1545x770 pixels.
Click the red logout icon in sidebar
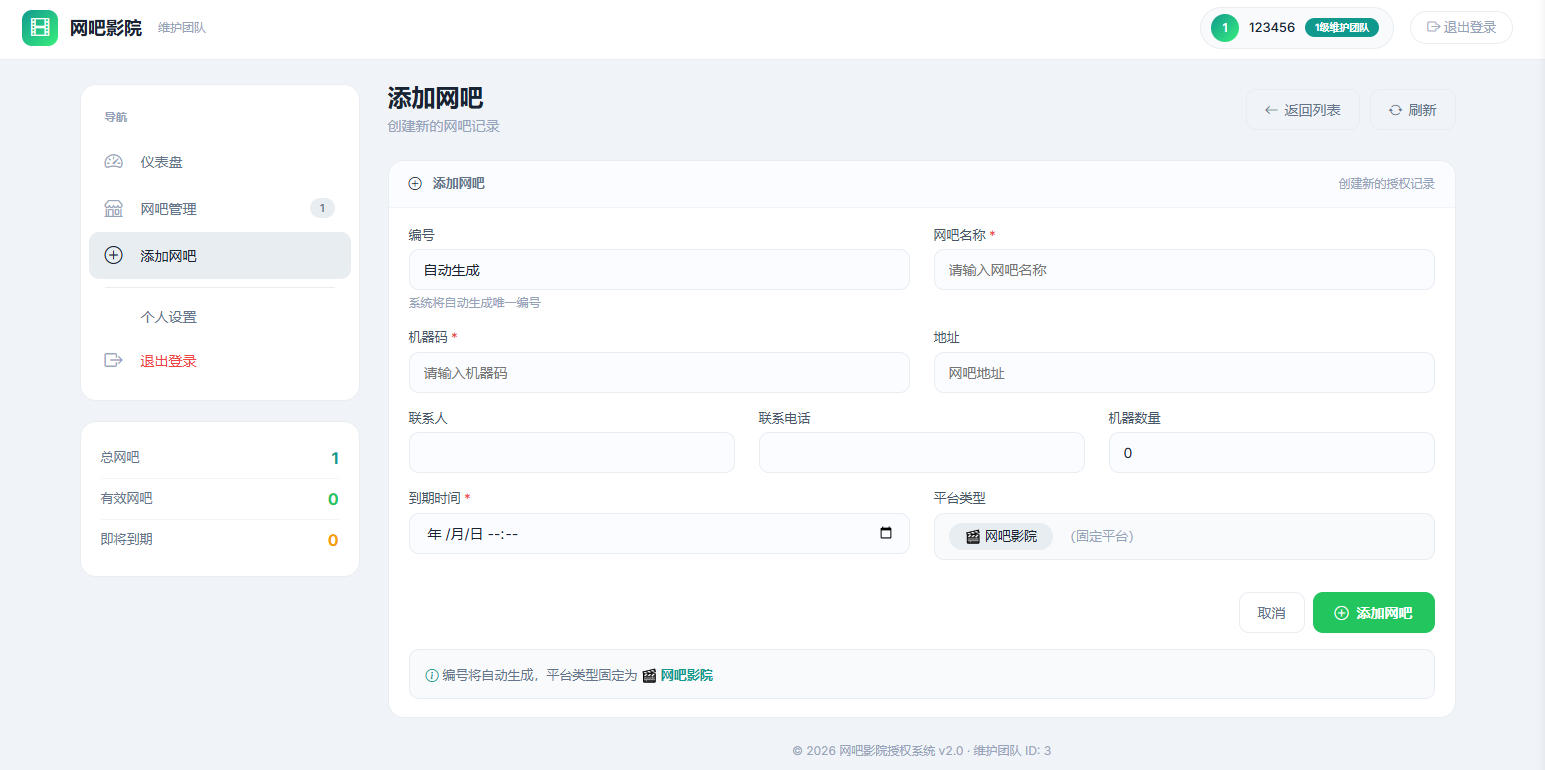[113, 361]
